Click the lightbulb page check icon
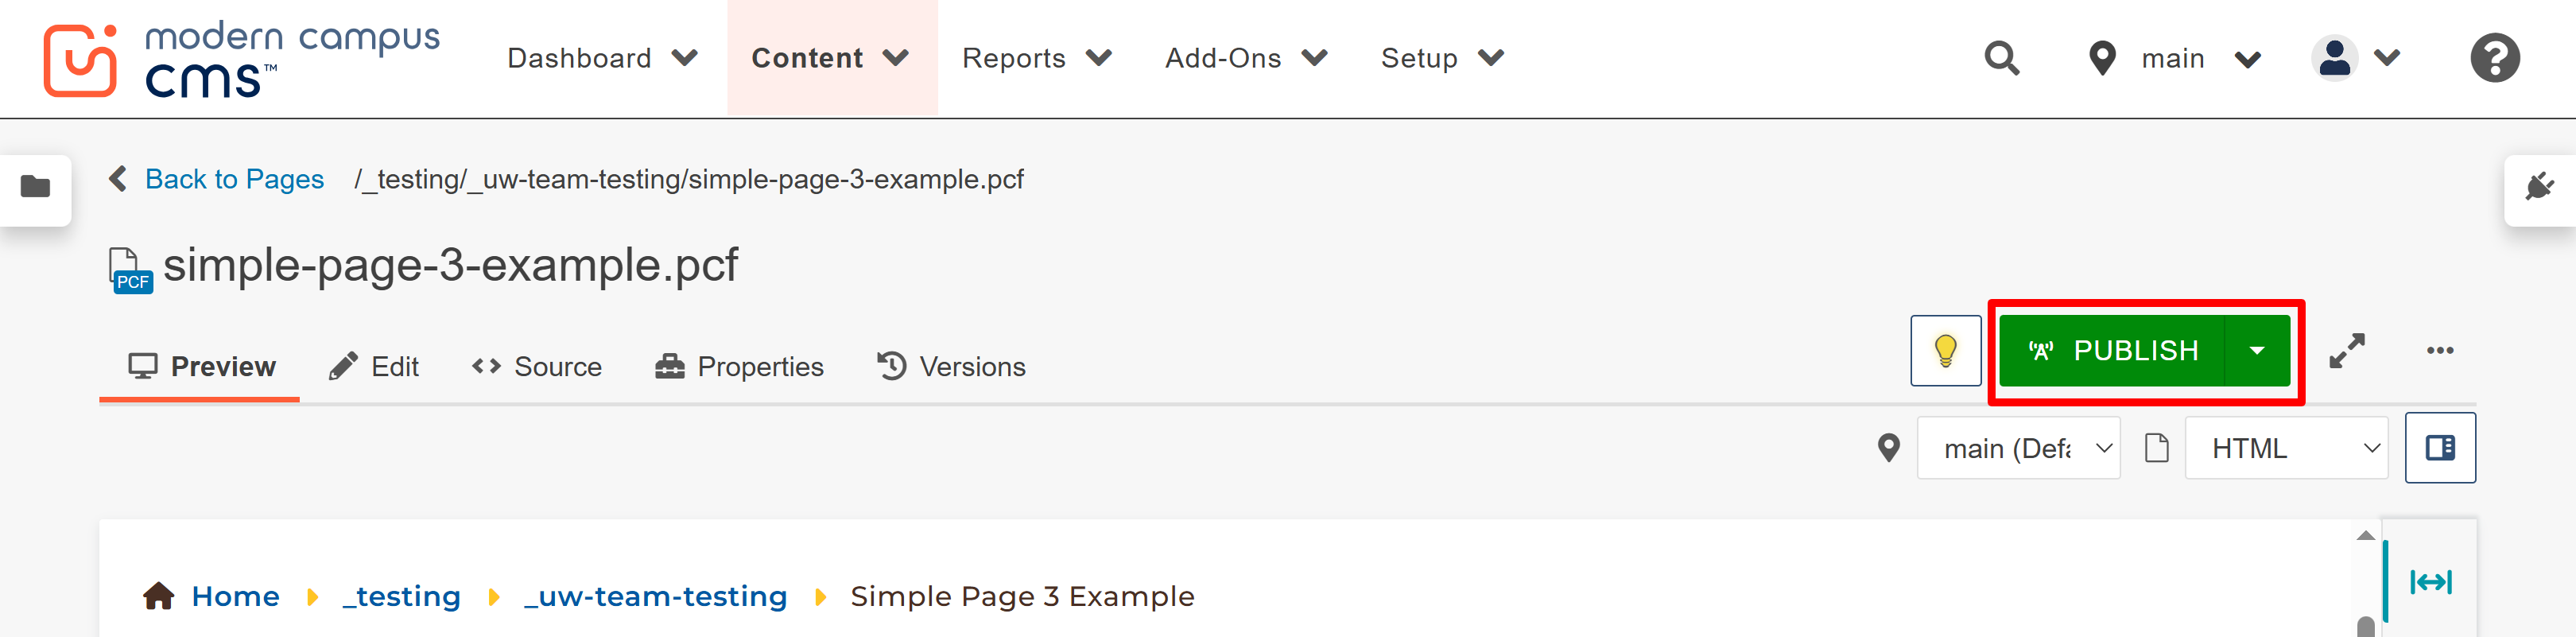The image size is (2576, 637). tap(1946, 350)
